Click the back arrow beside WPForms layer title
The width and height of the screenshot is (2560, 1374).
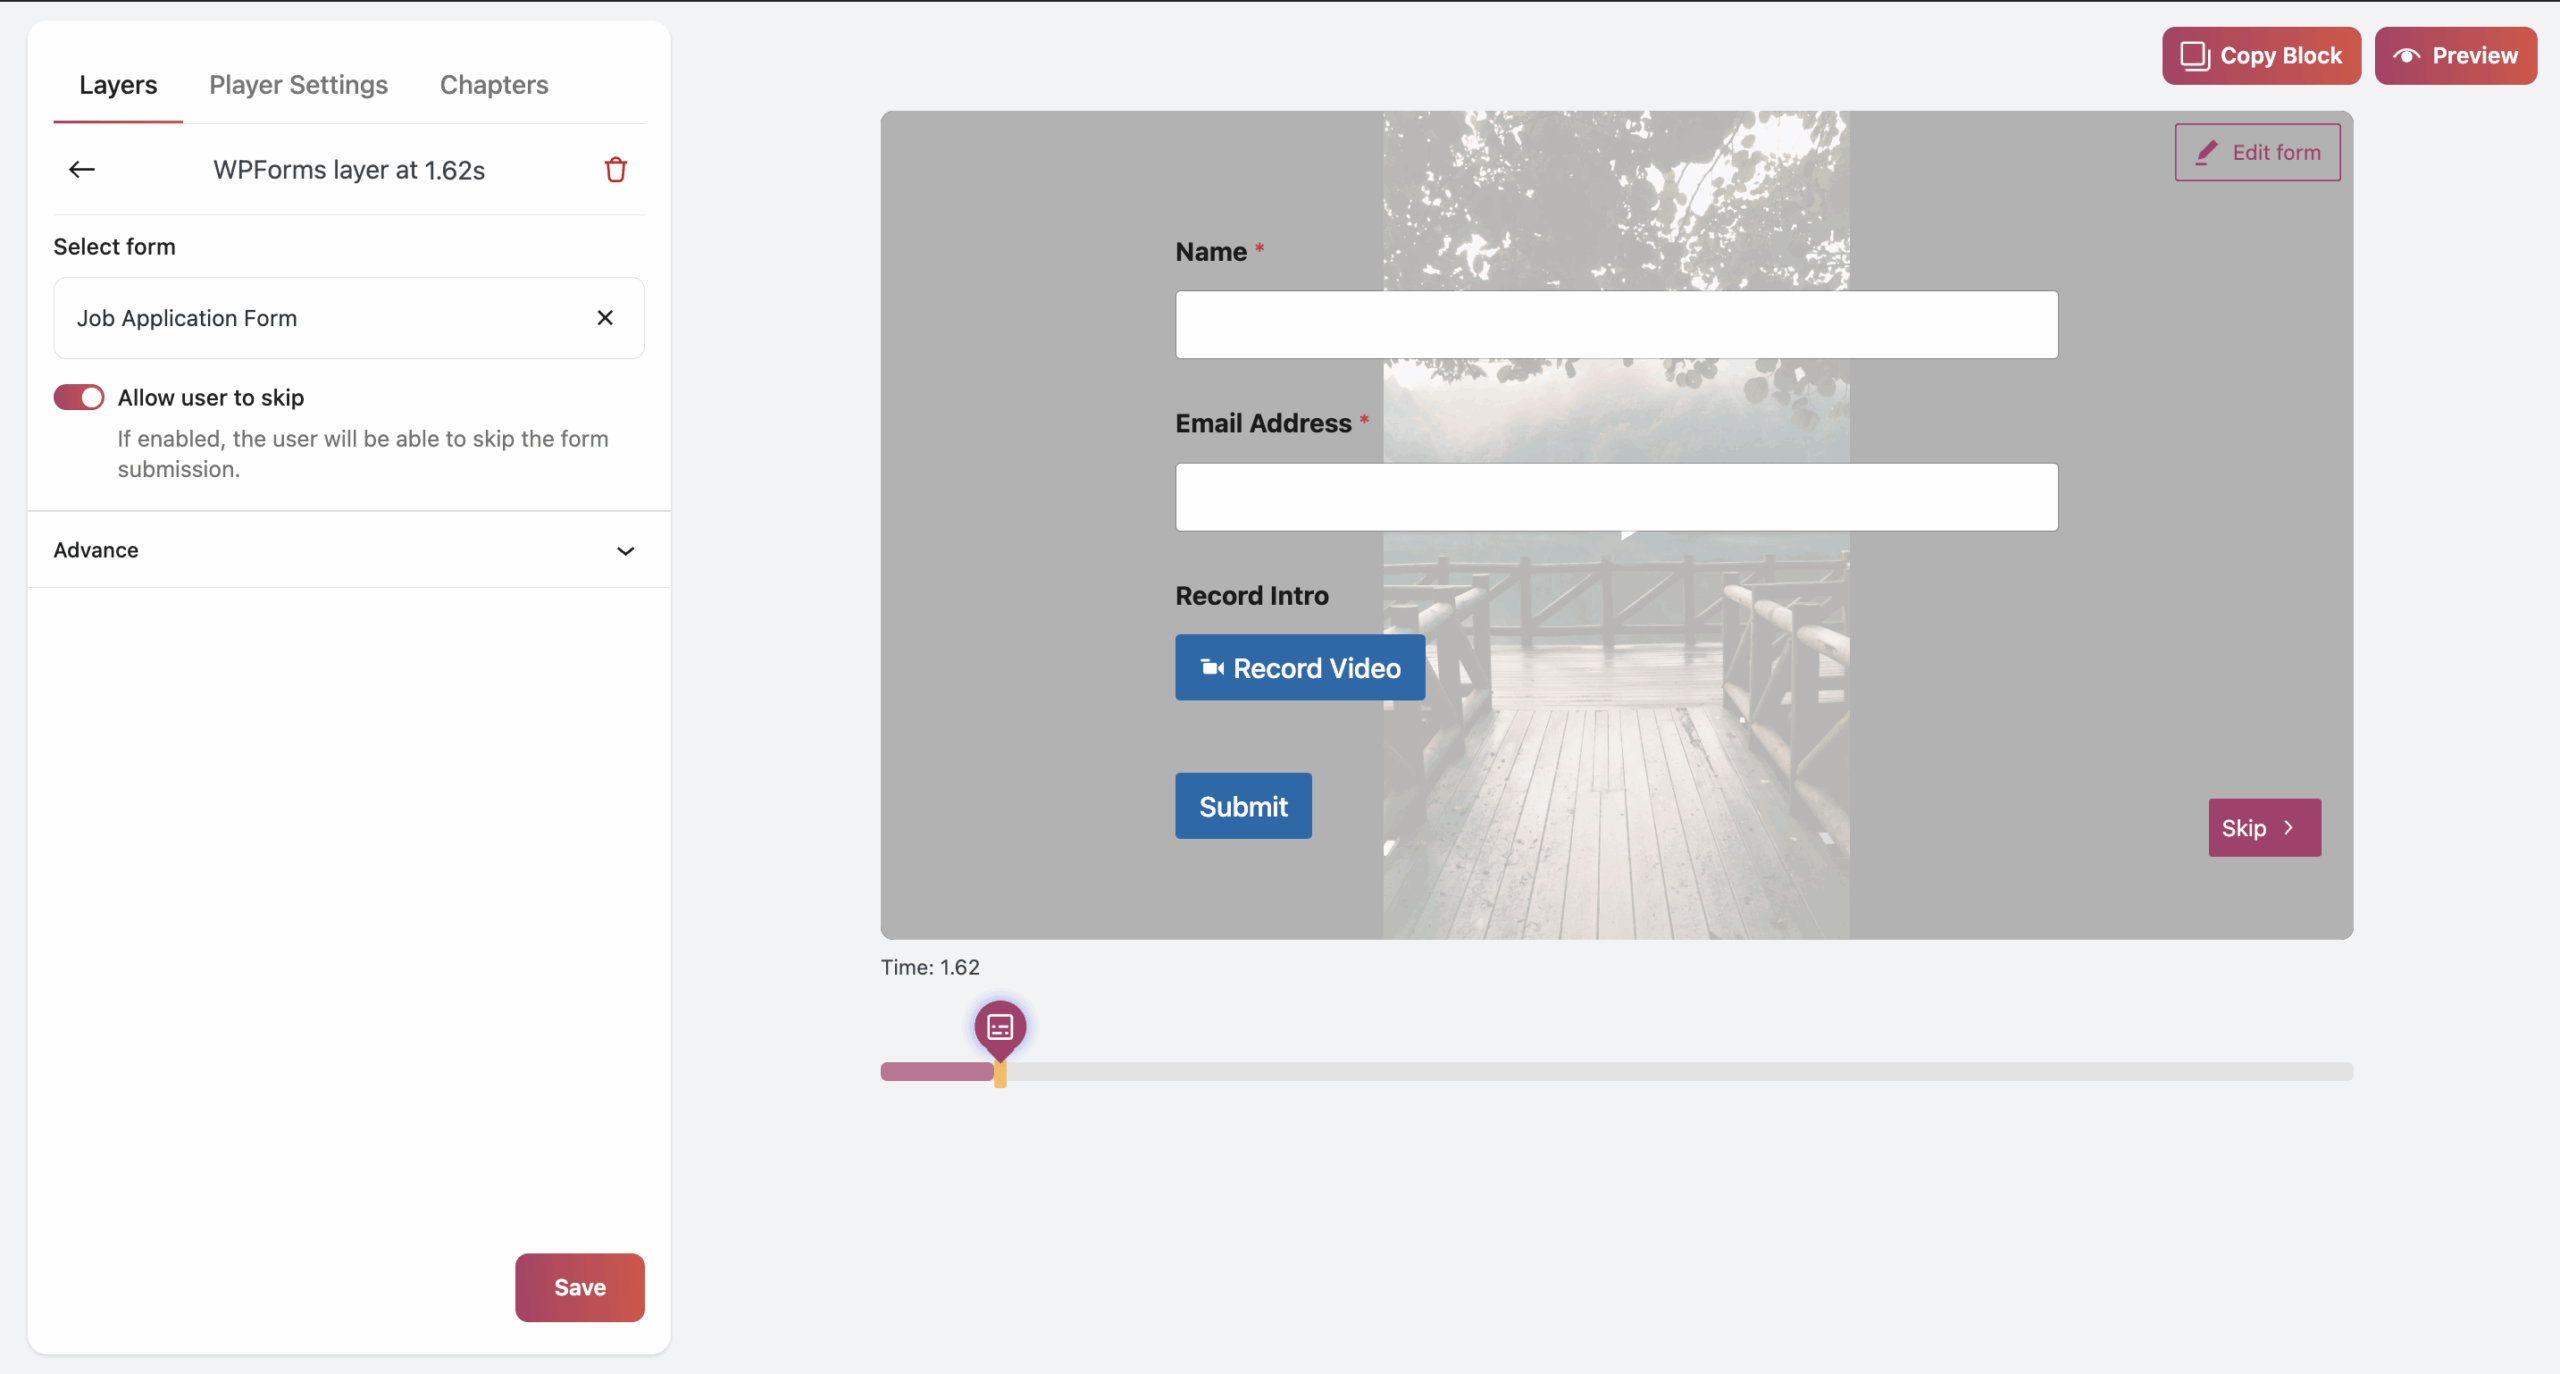pos(81,169)
